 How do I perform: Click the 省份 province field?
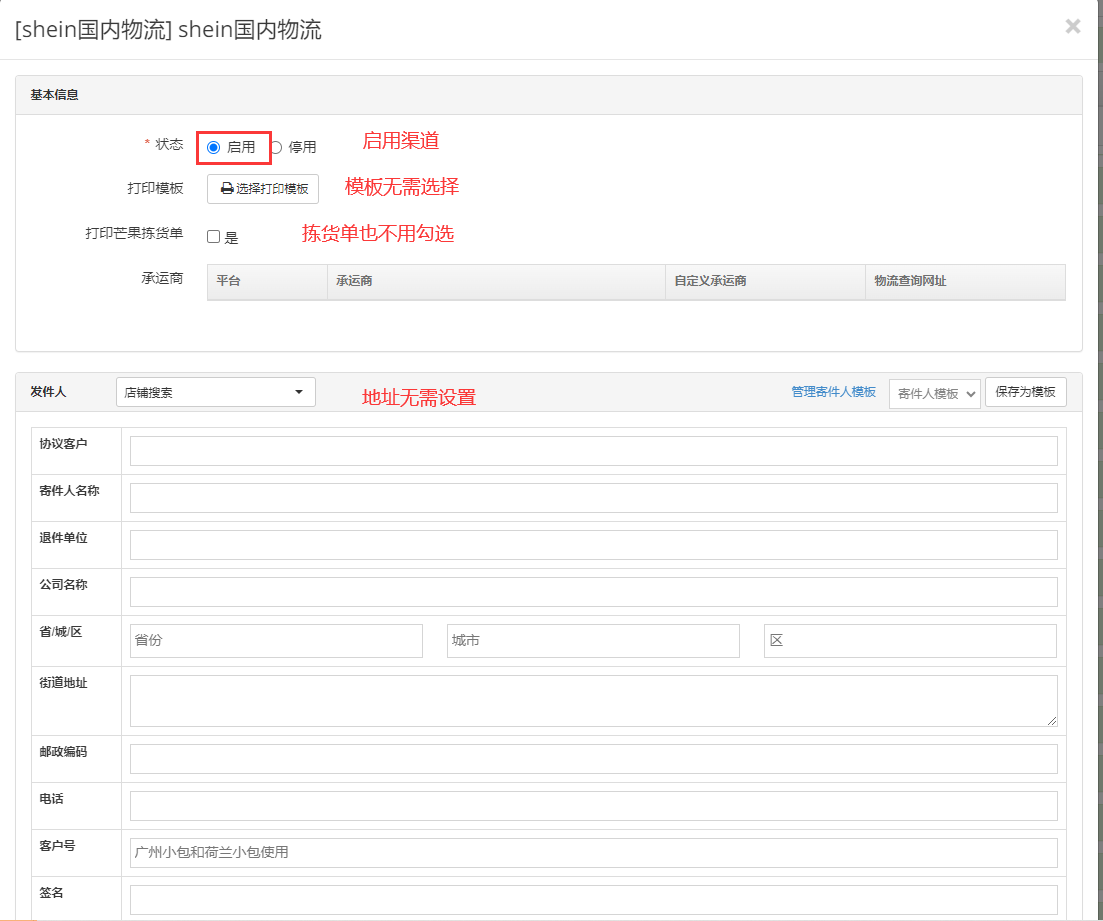tap(276, 640)
